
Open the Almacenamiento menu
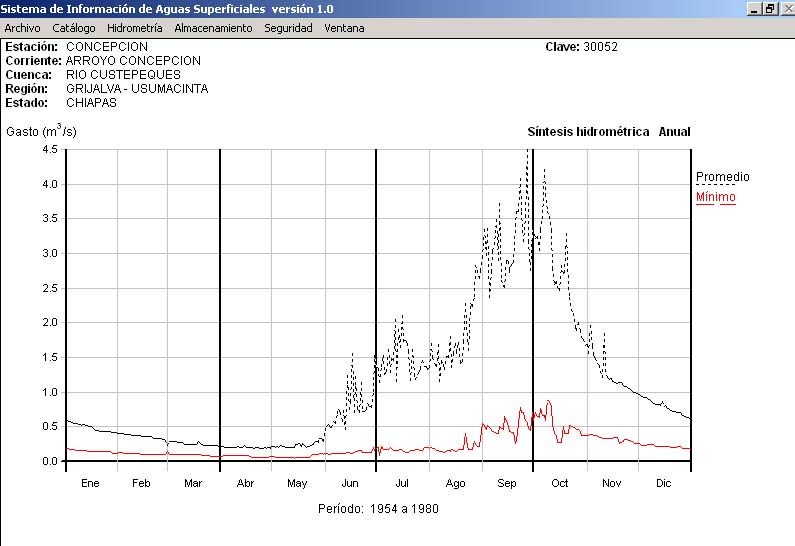coord(213,28)
